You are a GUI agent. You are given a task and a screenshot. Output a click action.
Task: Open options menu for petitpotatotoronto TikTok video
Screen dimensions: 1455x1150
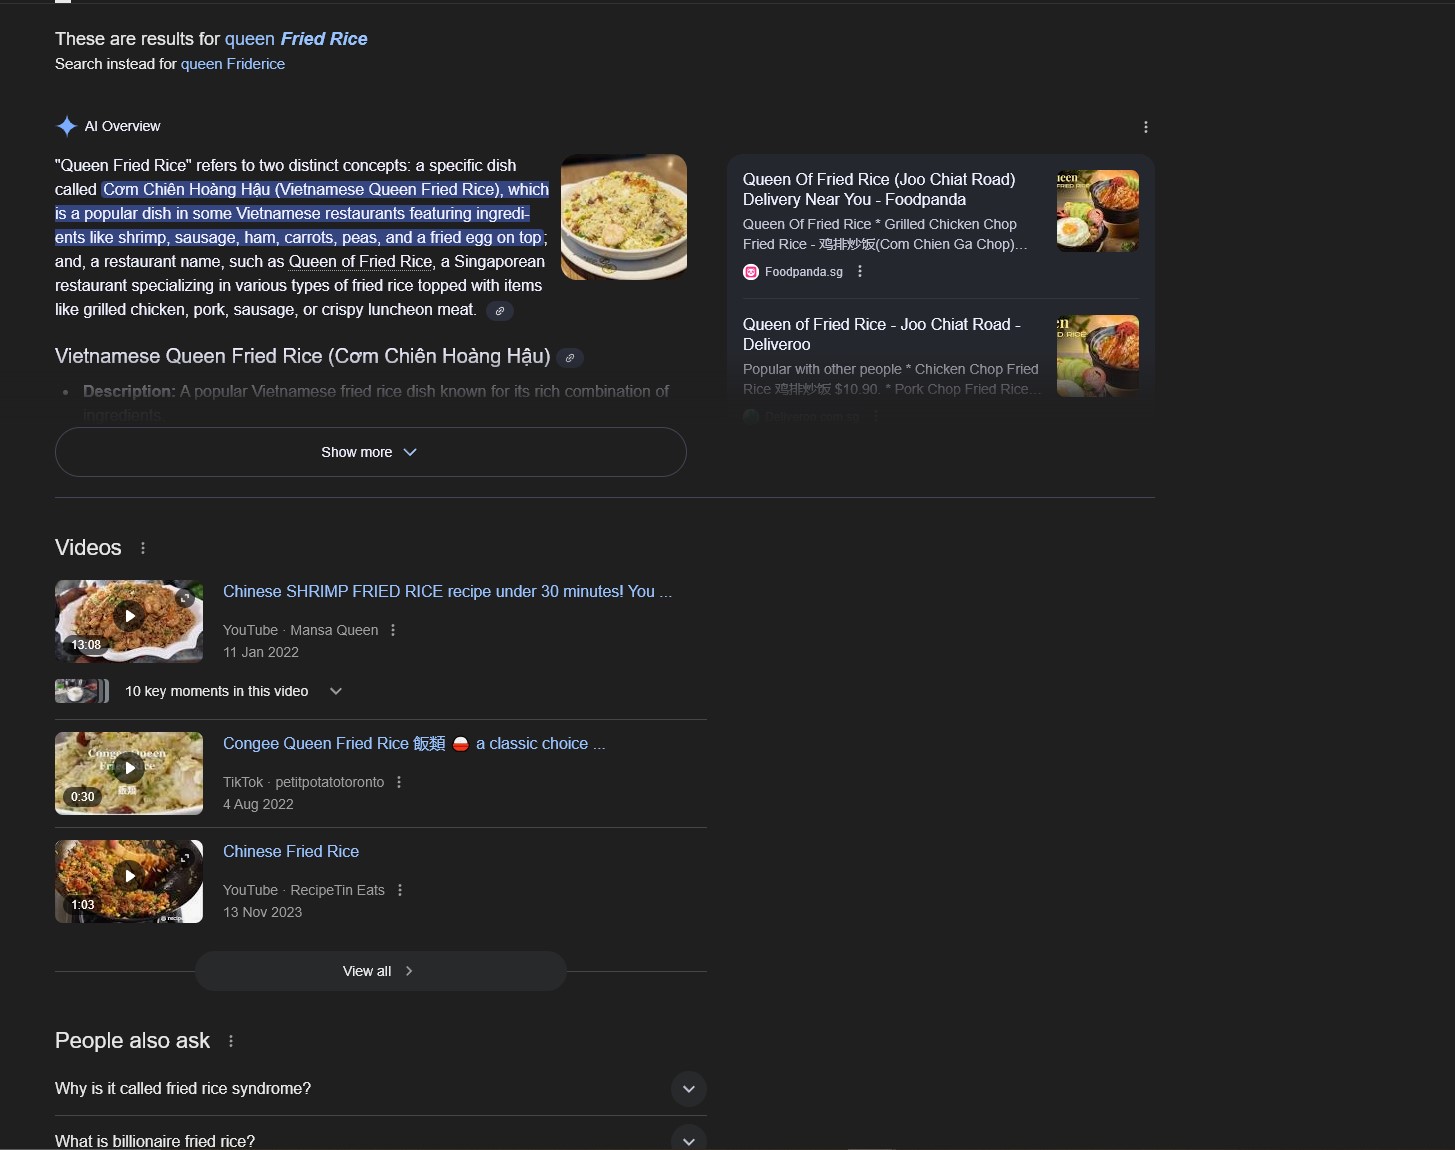(x=399, y=782)
